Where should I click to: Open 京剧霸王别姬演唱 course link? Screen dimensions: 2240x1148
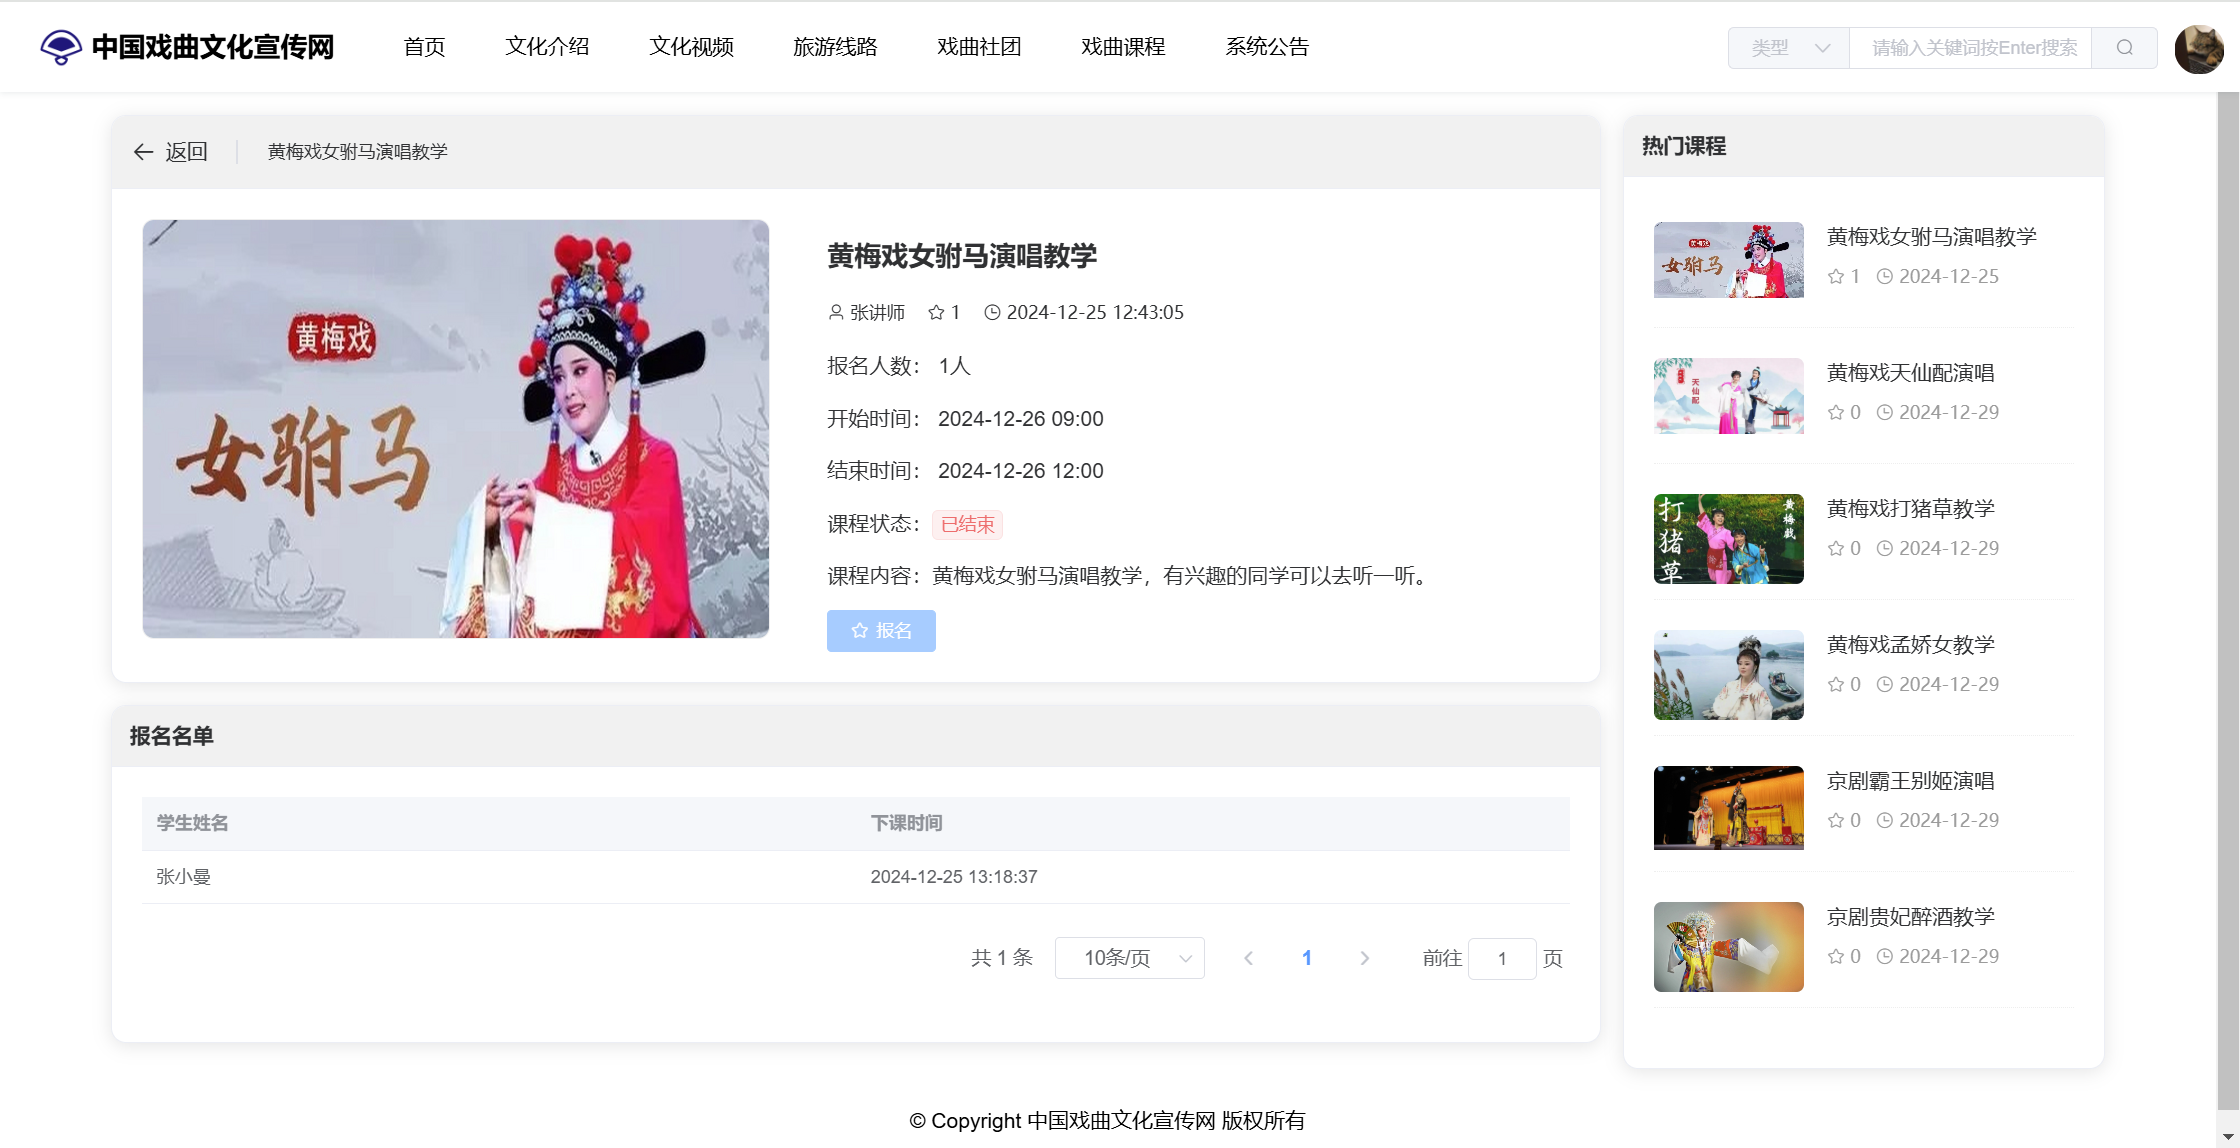coord(1910,781)
